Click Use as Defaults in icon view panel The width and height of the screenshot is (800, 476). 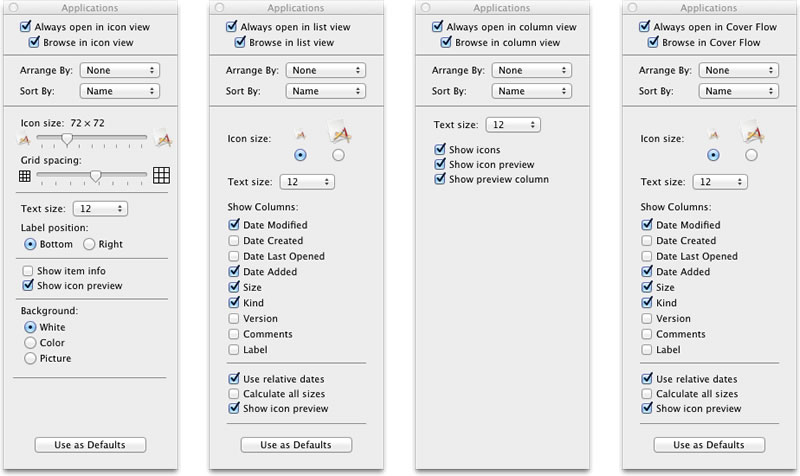tap(90, 444)
